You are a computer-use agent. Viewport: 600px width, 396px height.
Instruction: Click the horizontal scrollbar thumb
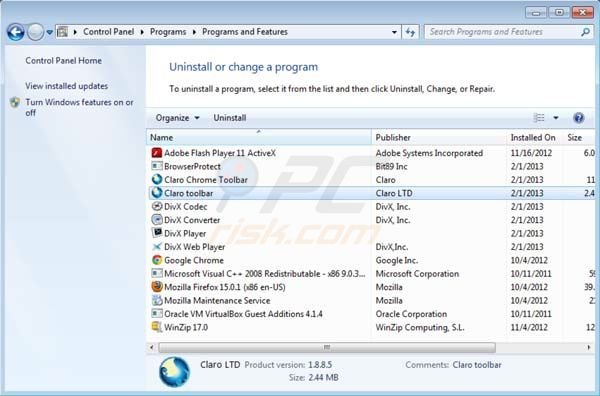click(327, 347)
